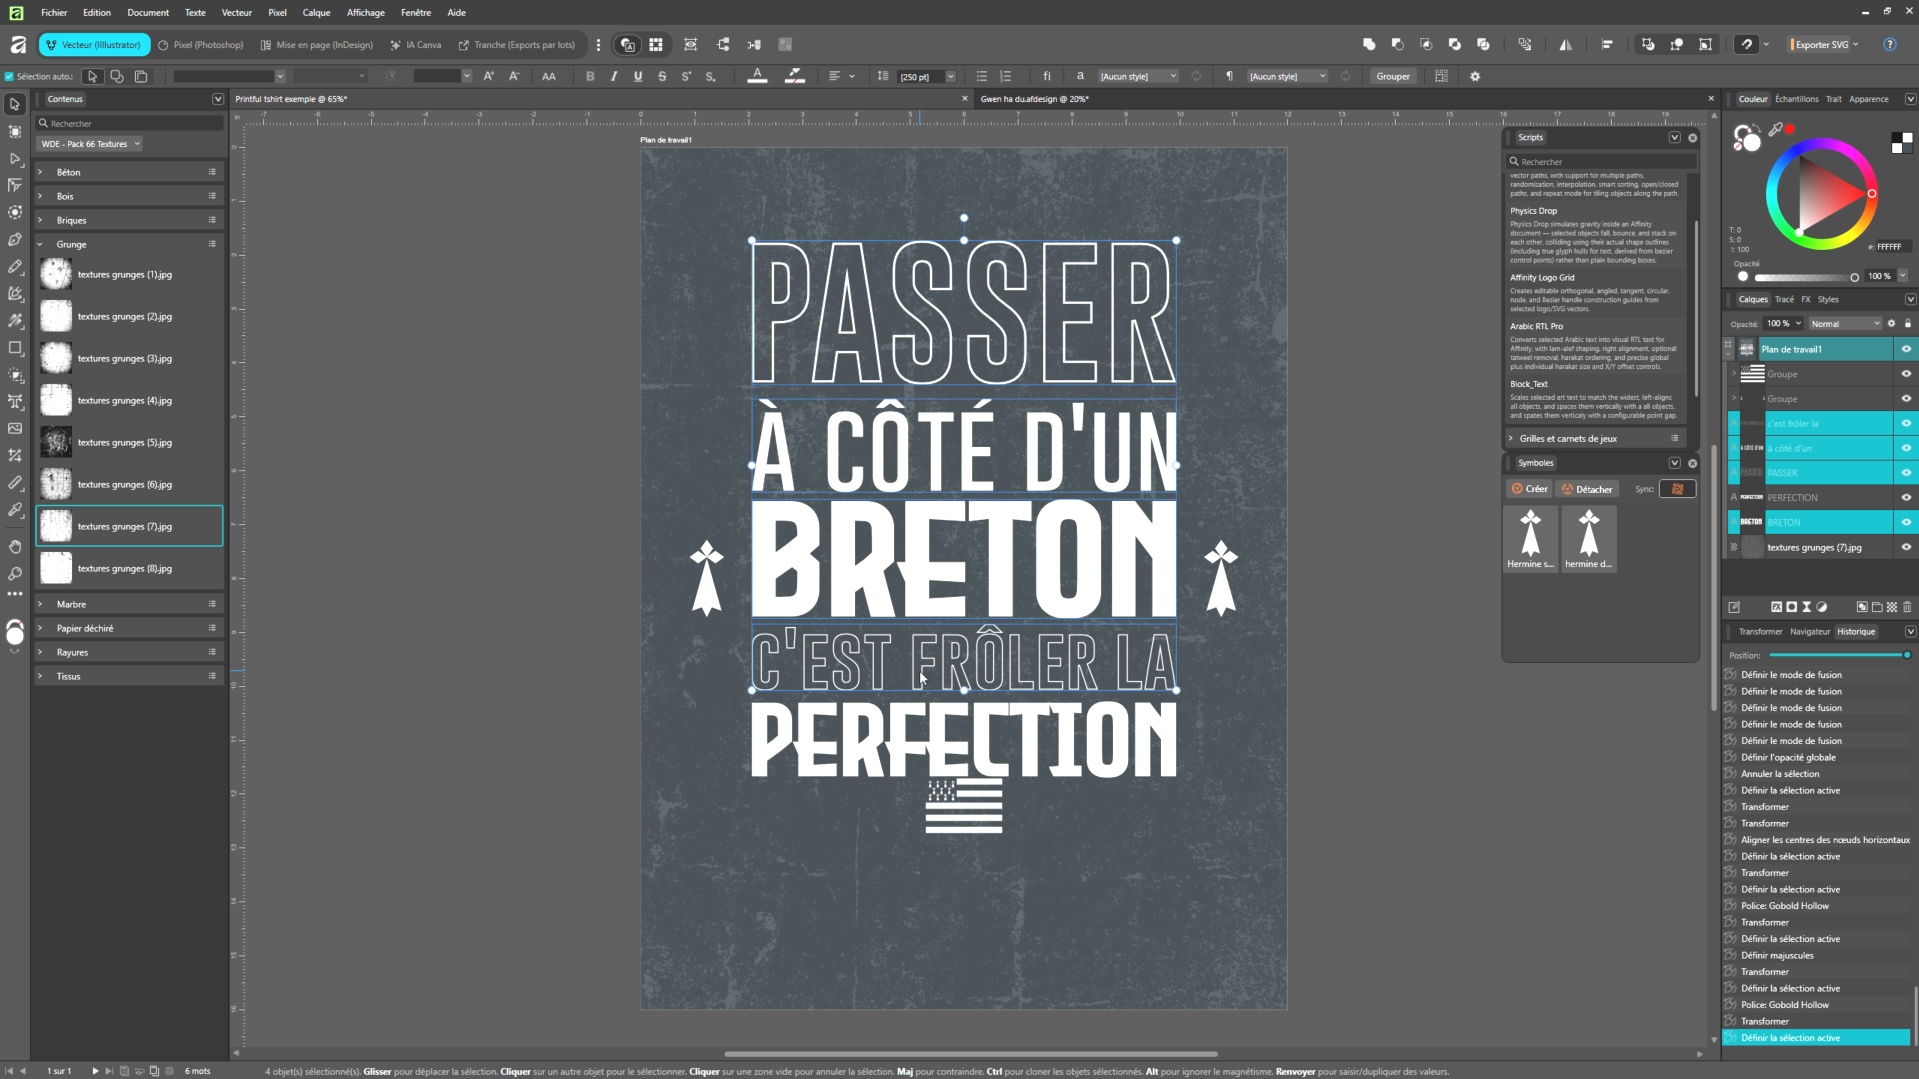Click the Bold formatting icon
The image size is (1919, 1079).
[x=590, y=76]
